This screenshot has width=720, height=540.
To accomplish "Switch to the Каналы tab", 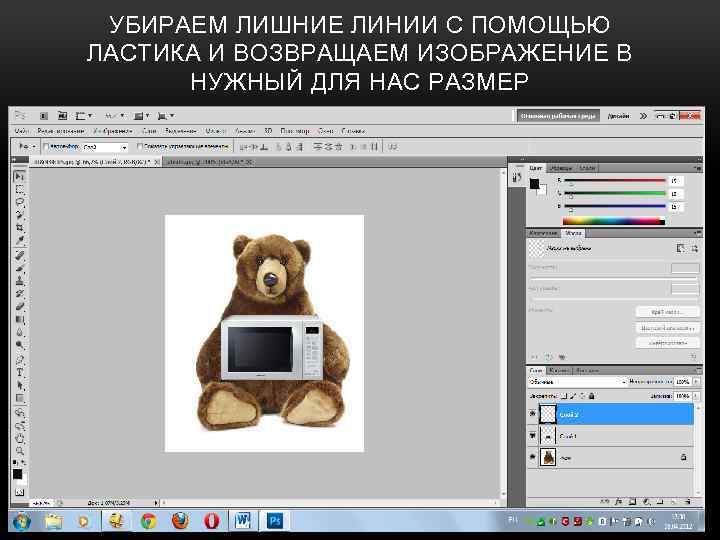I will click(560, 371).
